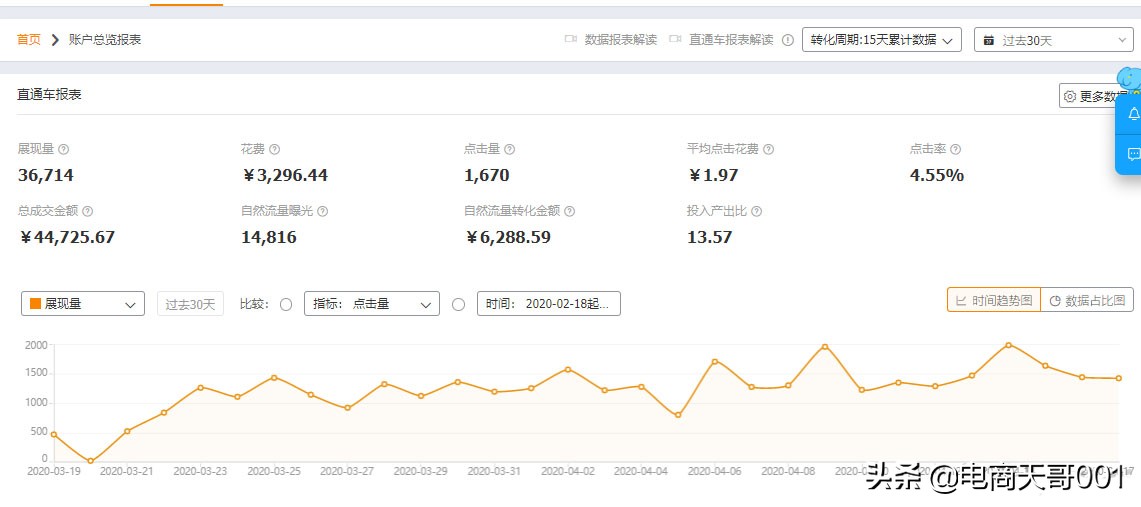Viewport: 1141px width, 507px height.
Task: Click the 14,816 natural exposure value
Action: pos(269,237)
